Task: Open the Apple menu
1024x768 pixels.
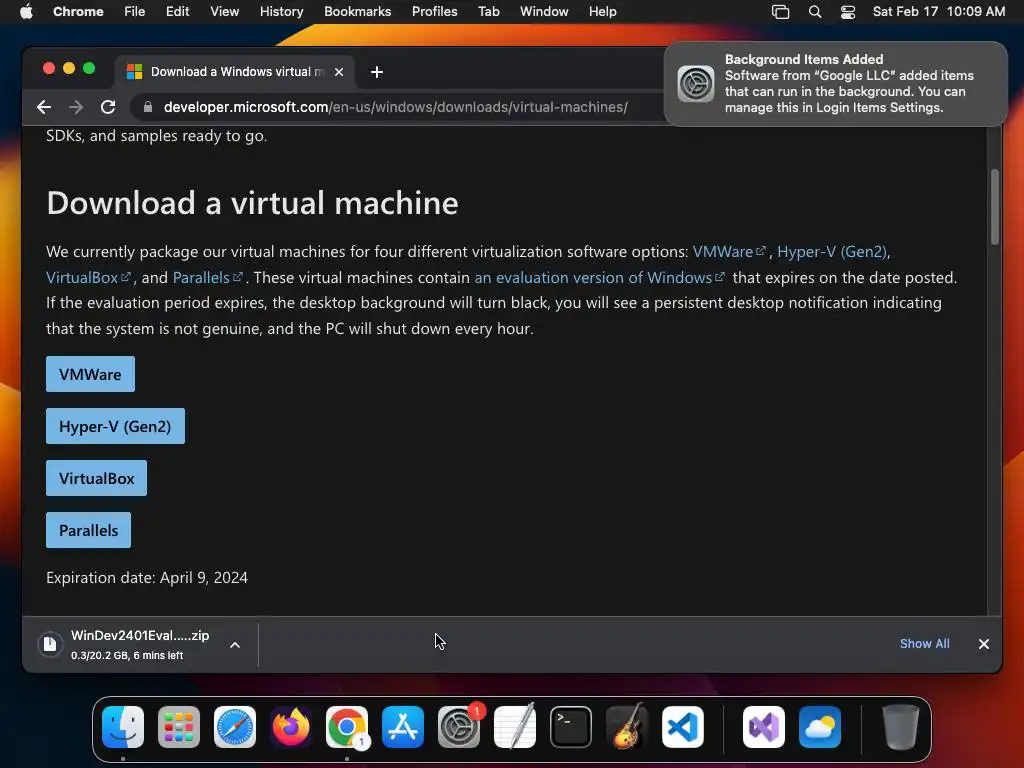Action: click(26, 12)
